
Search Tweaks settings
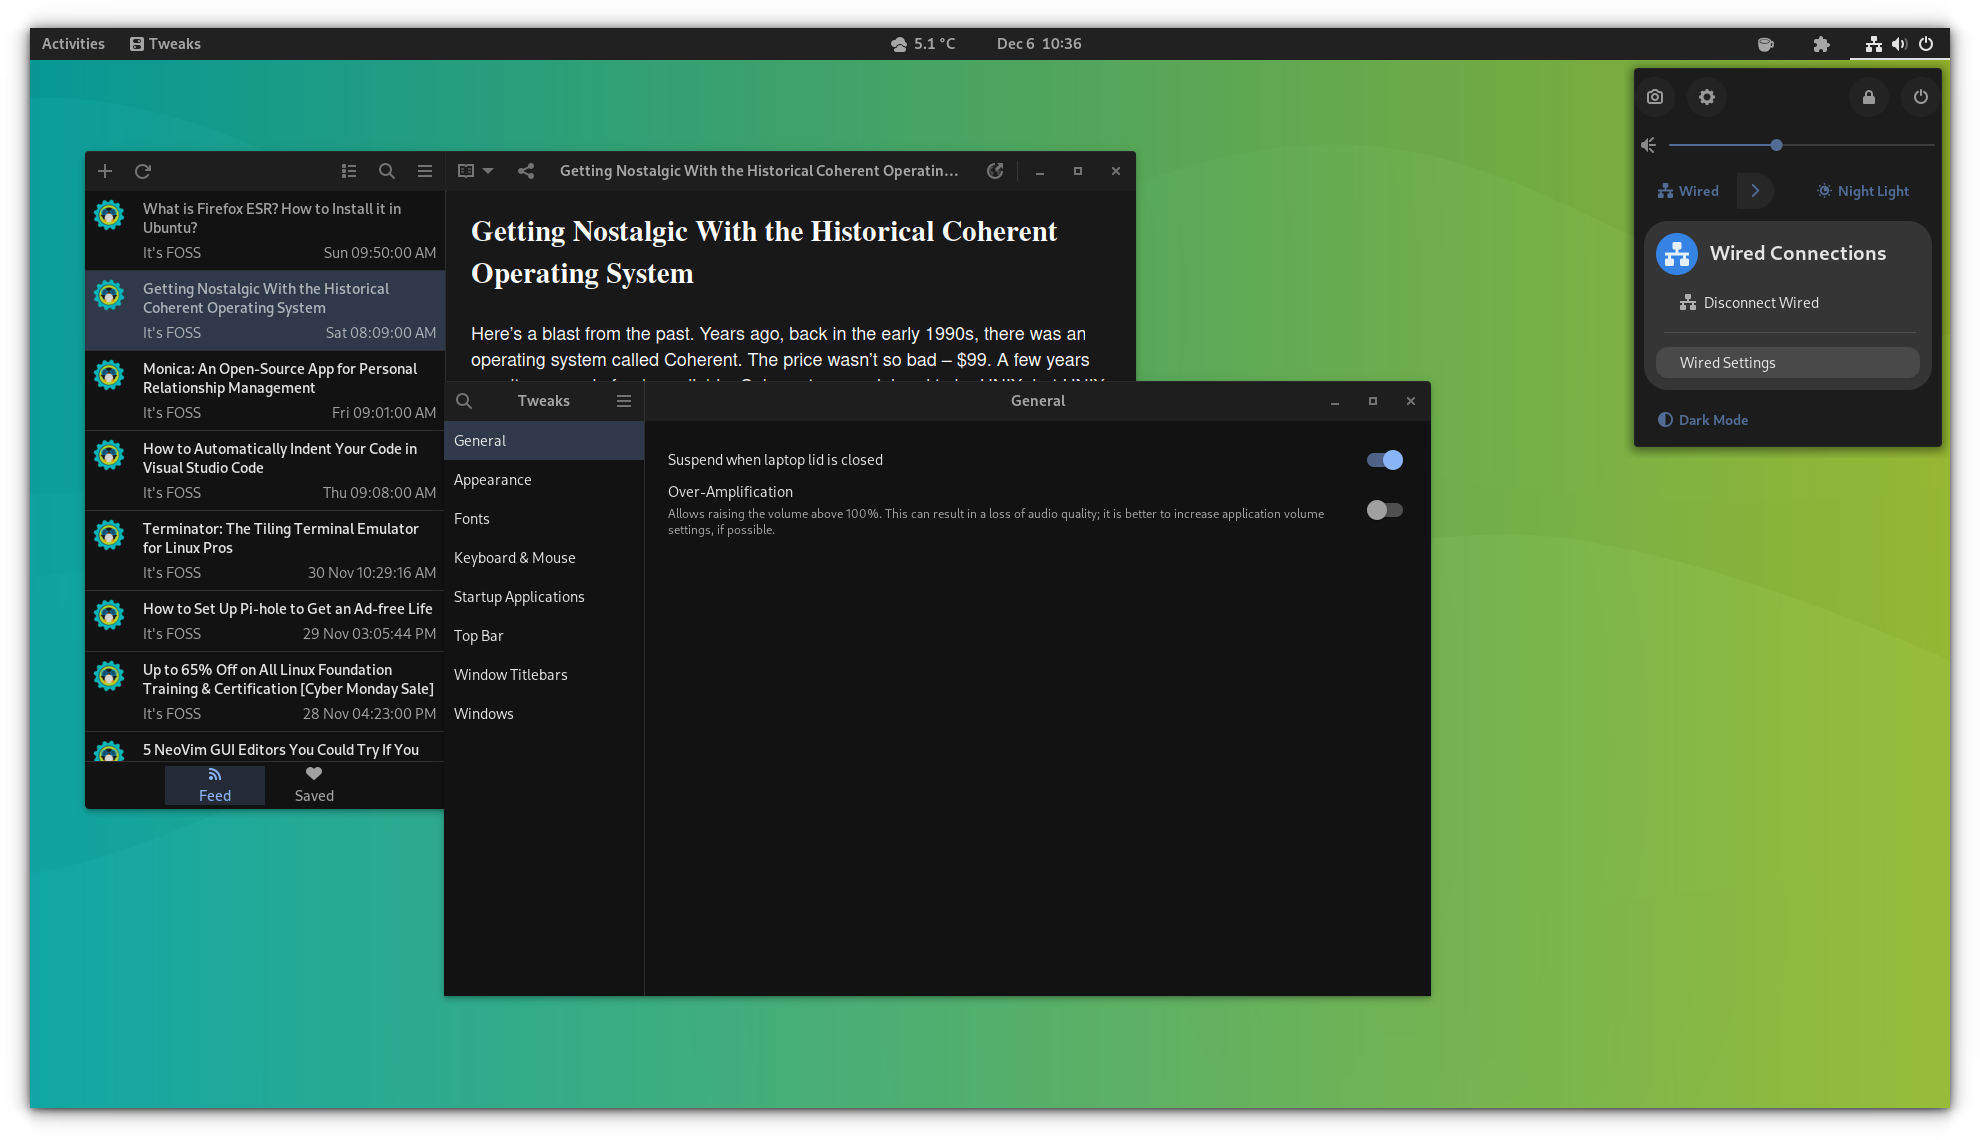click(464, 401)
